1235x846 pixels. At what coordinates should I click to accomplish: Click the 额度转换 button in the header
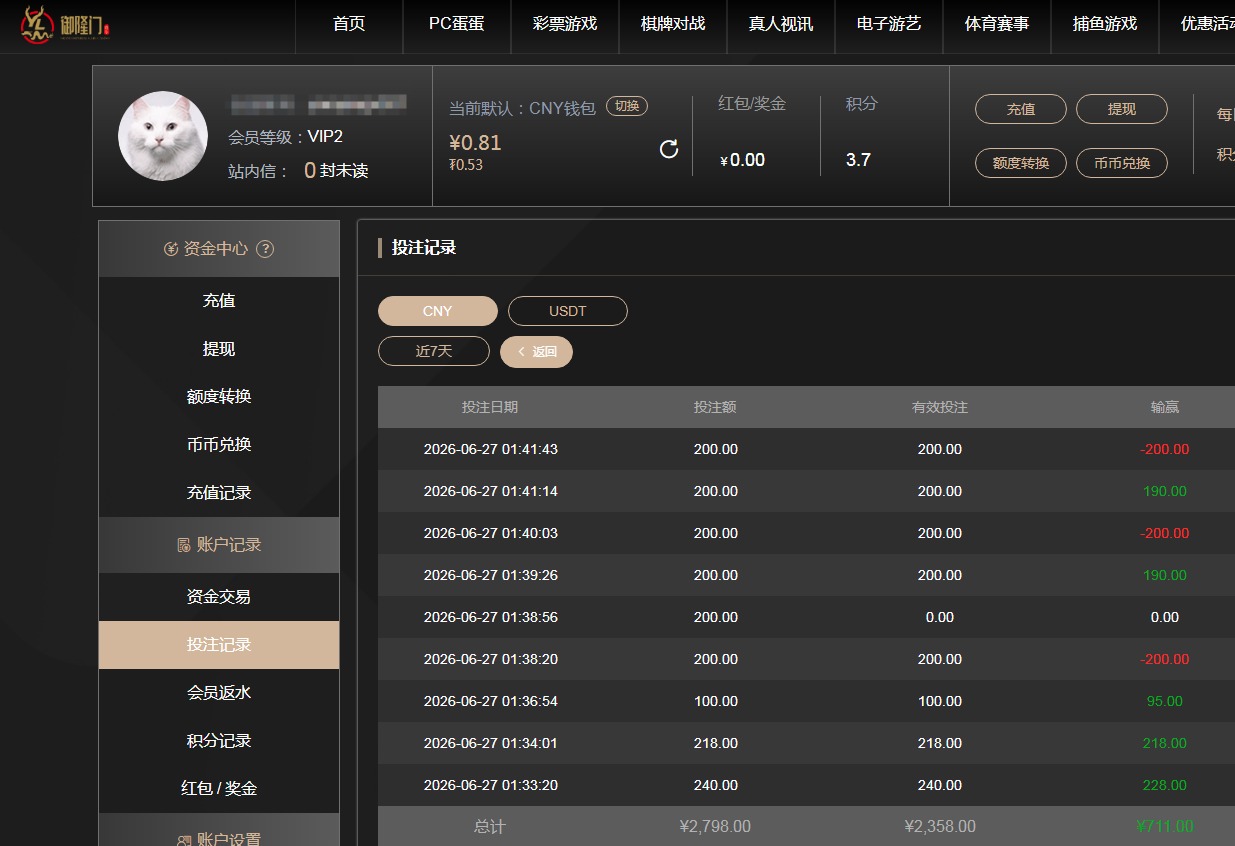[1021, 163]
